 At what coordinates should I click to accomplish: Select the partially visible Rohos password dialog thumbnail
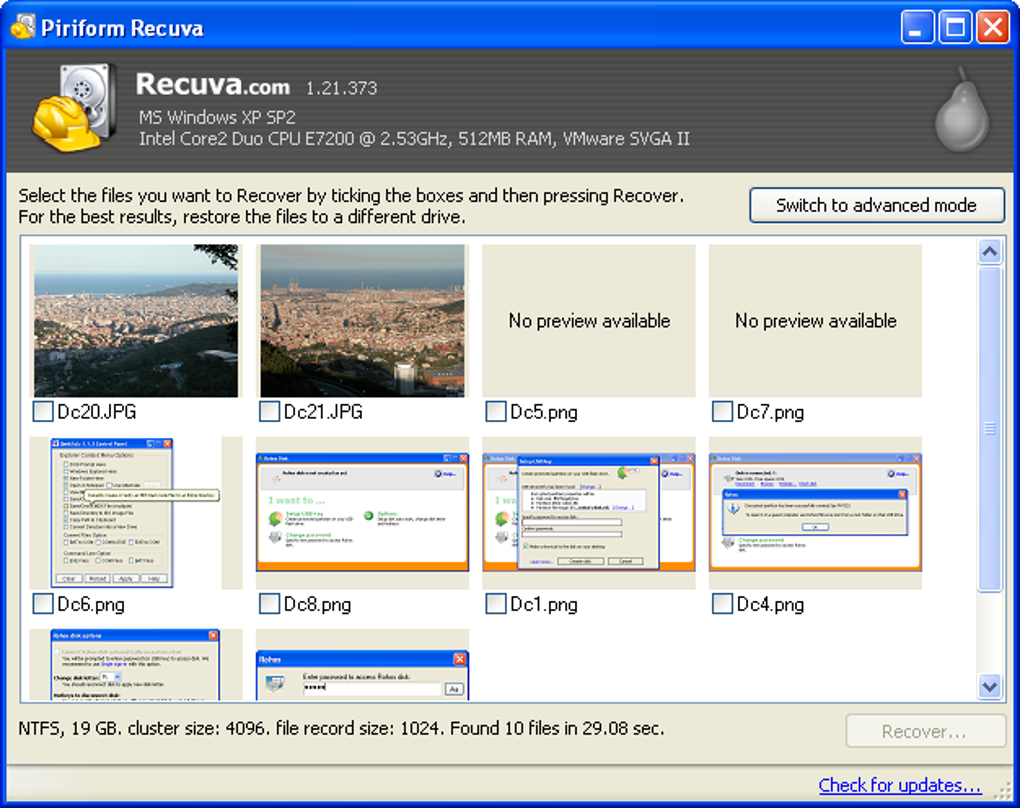click(362, 665)
